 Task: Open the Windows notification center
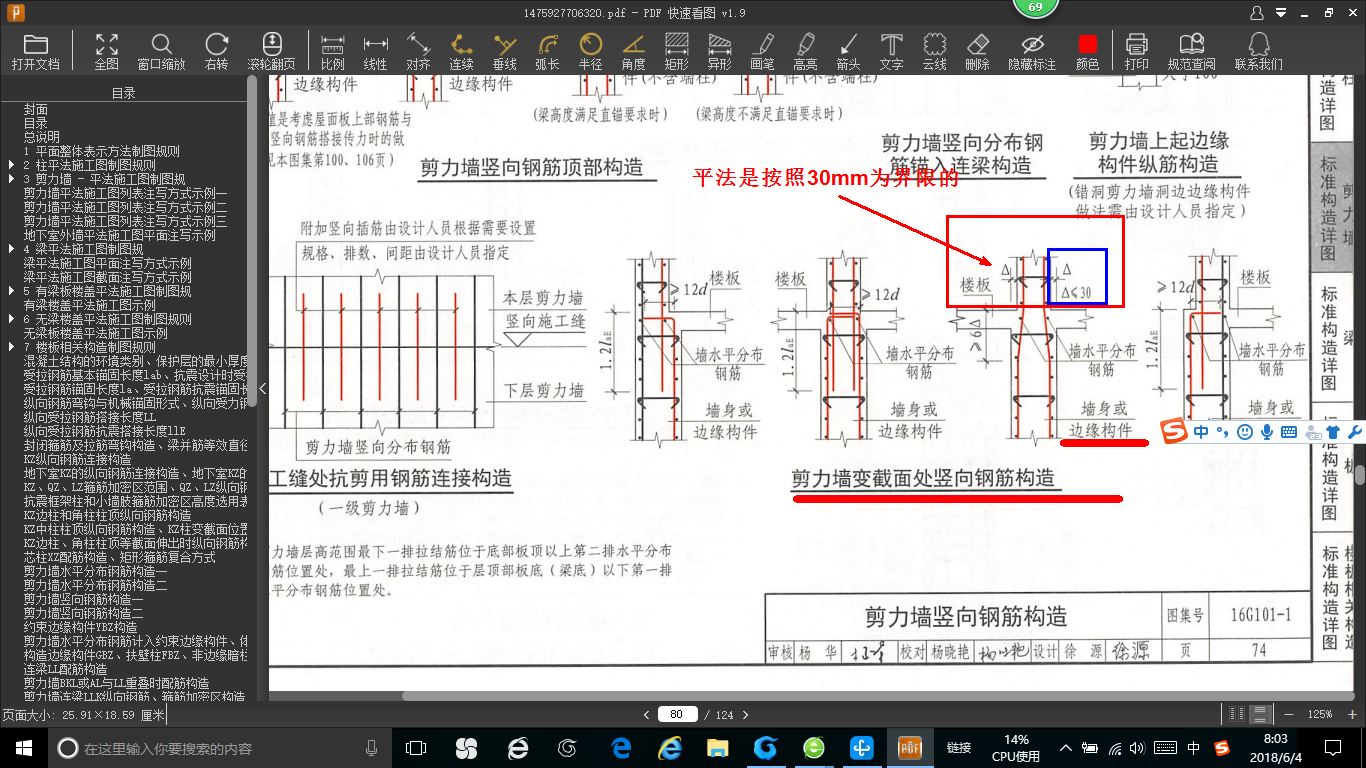click(x=1333, y=748)
